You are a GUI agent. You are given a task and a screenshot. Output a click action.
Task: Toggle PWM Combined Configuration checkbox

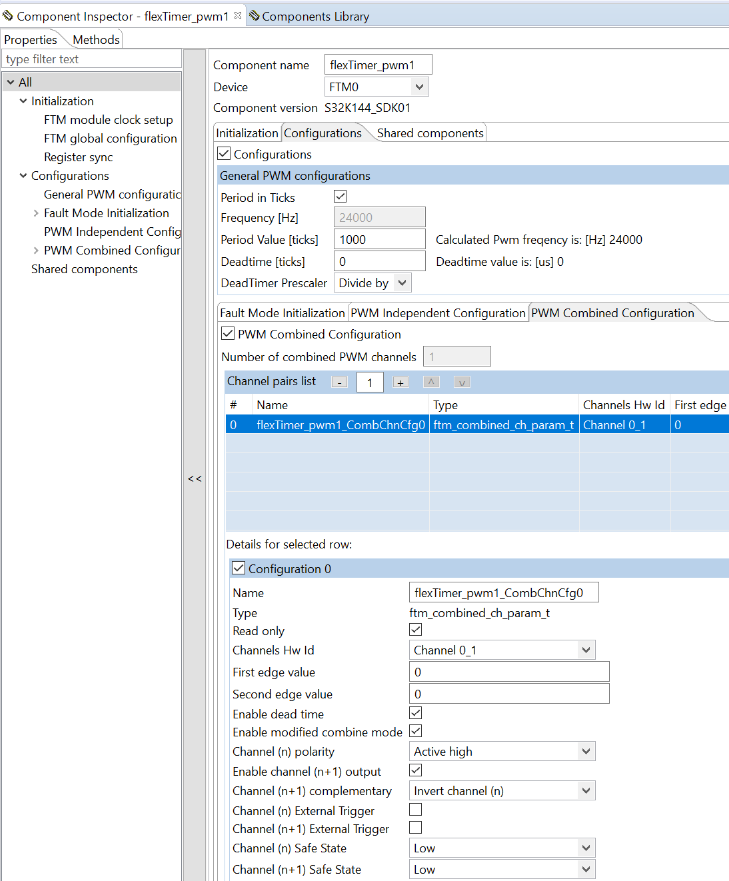click(228, 333)
